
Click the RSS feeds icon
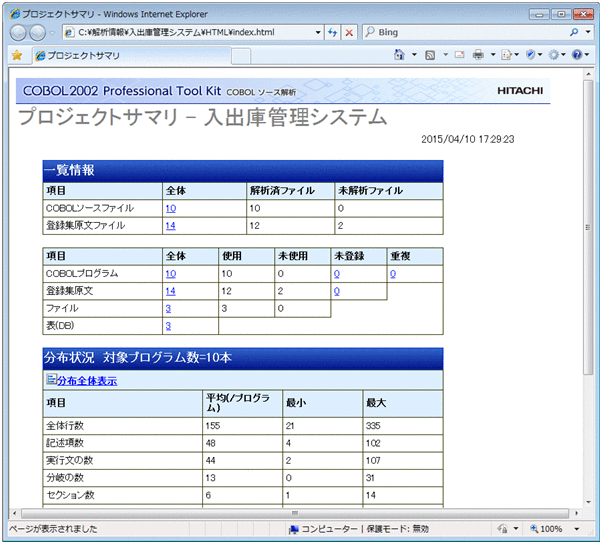430,55
